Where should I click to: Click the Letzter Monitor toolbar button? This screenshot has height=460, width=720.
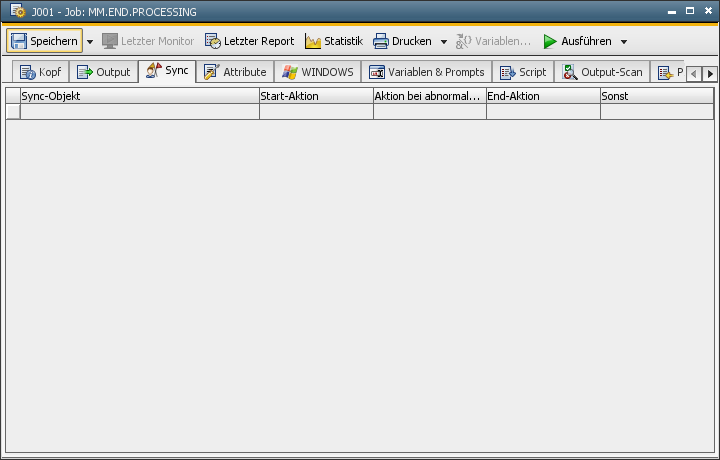[148, 41]
